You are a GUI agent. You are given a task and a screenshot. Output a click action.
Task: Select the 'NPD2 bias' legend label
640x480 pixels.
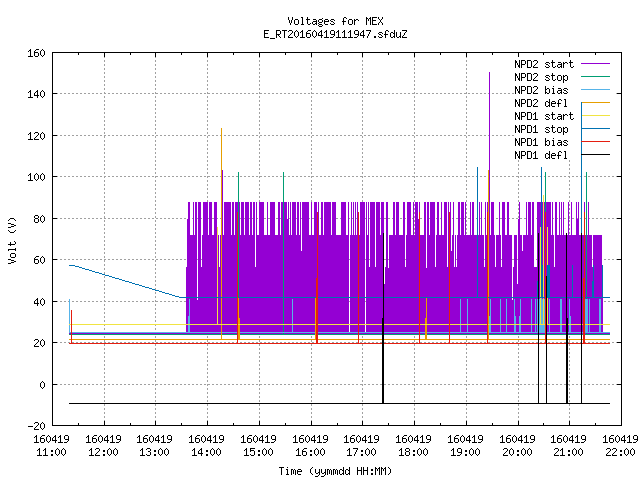point(541,90)
